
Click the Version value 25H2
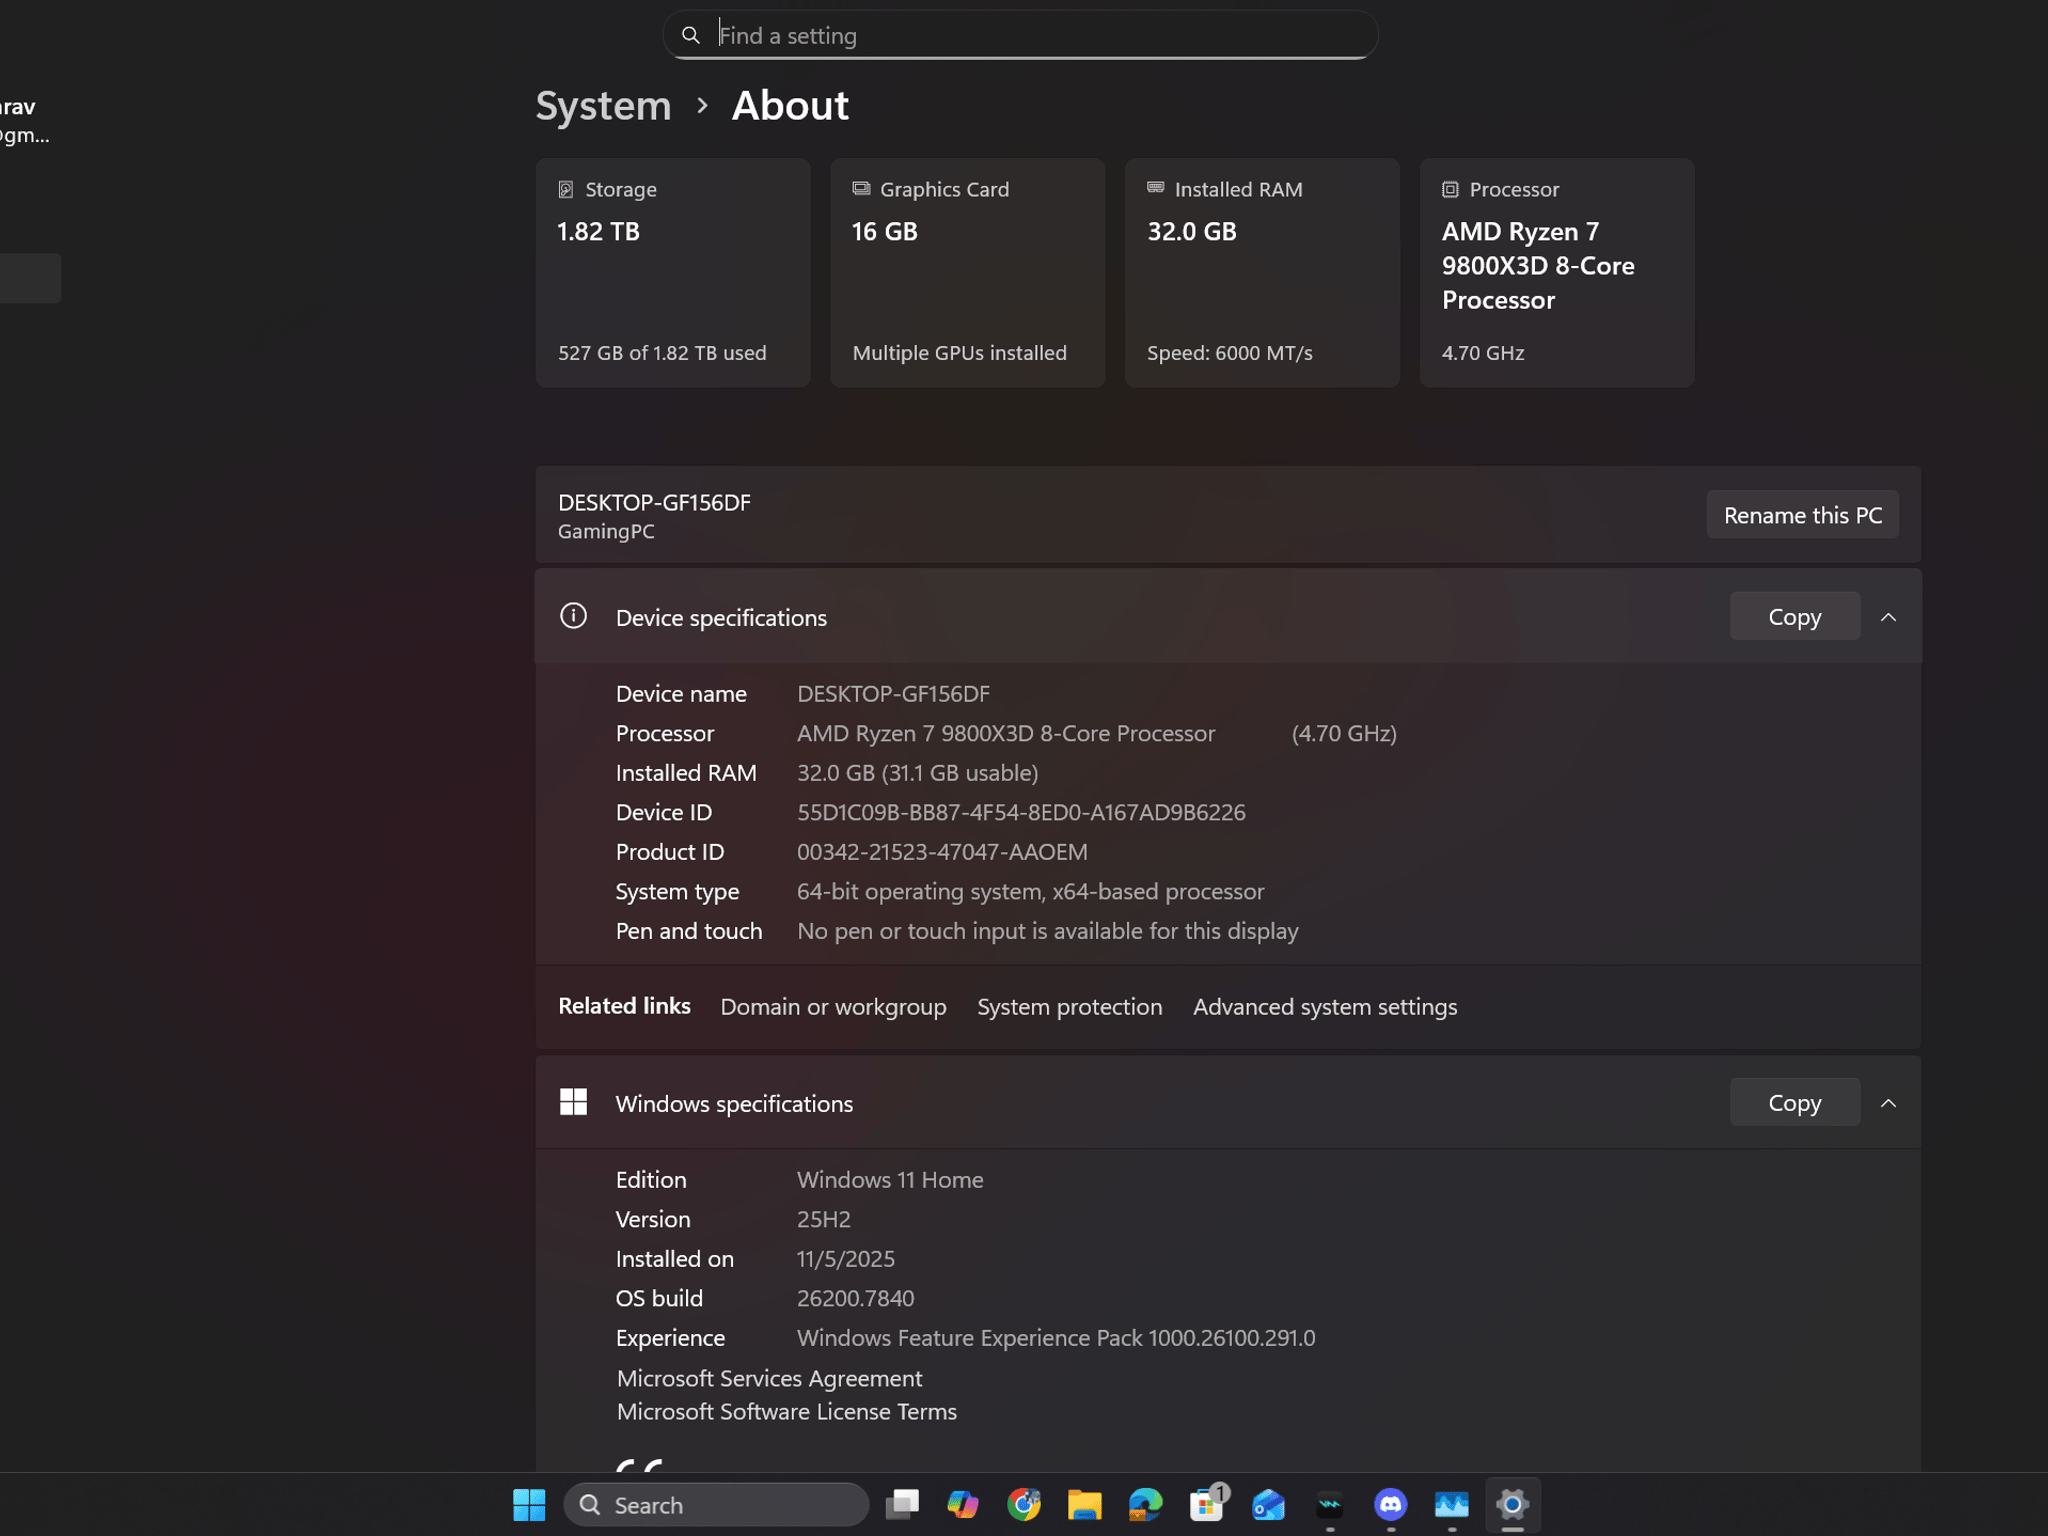click(823, 1219)
